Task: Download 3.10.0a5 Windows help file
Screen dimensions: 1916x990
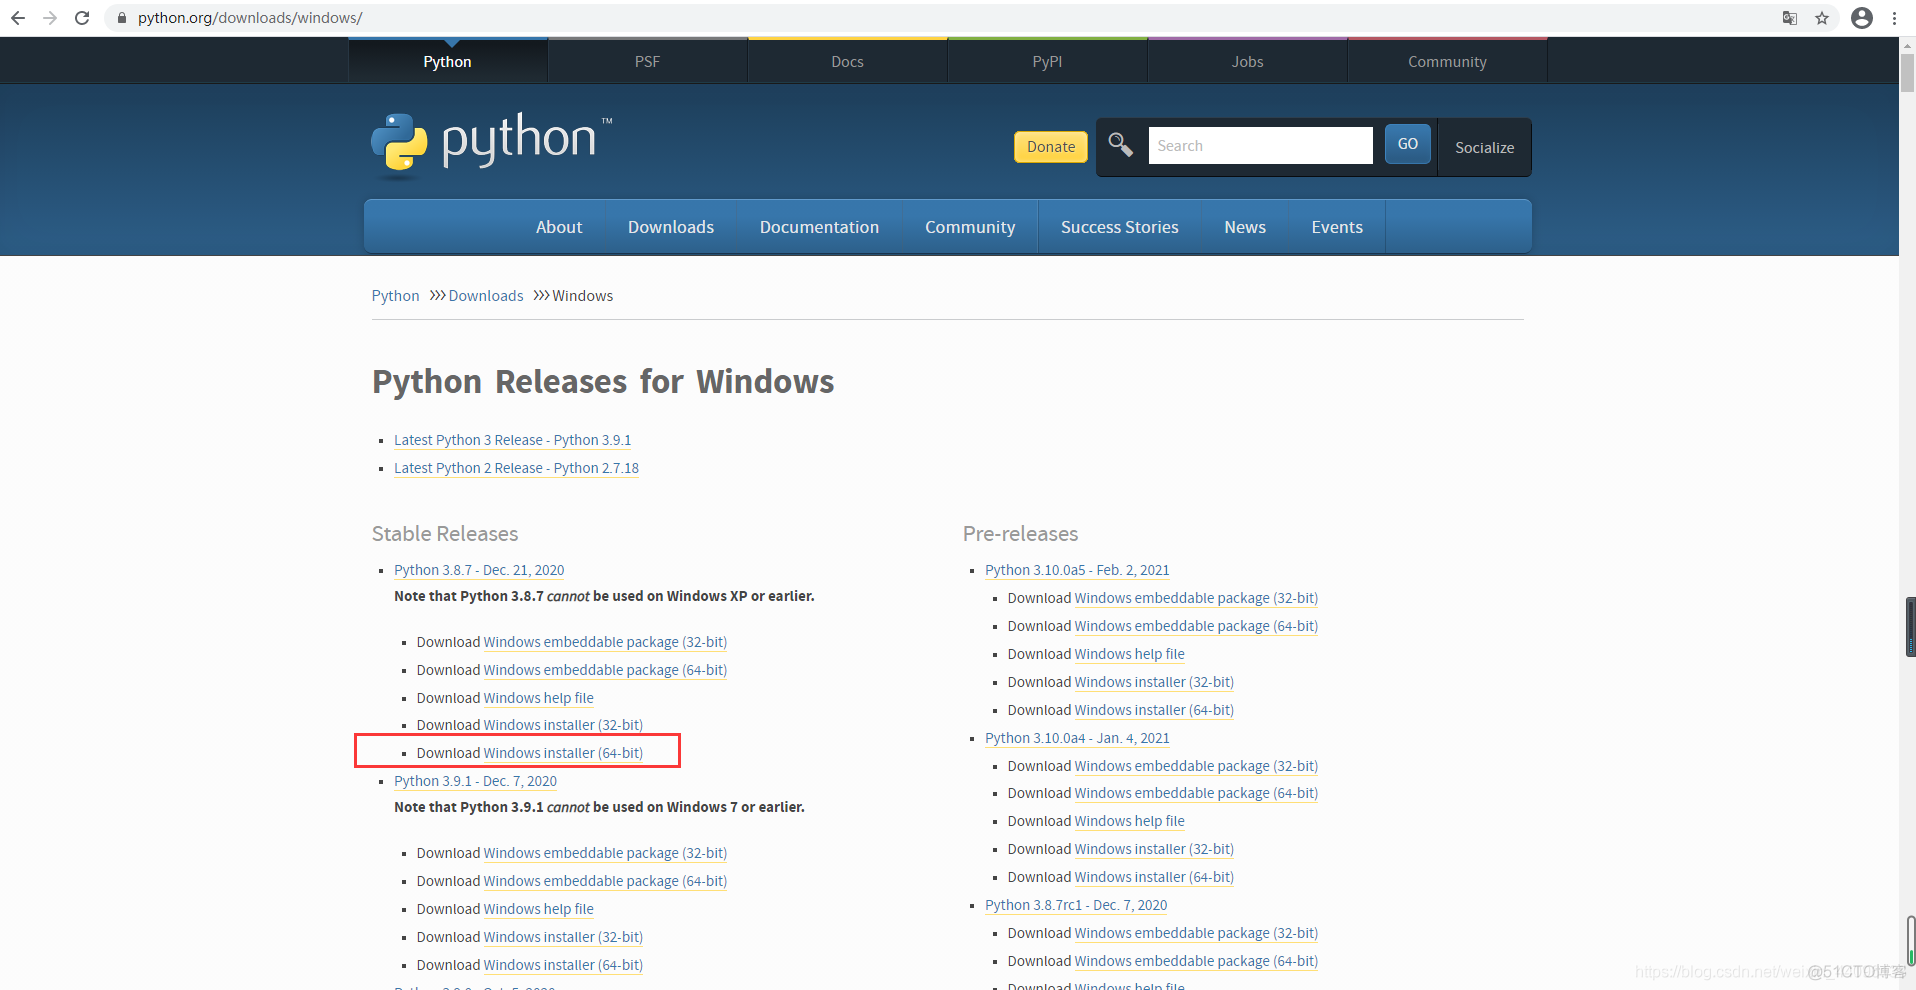Action: click(1129, 654)
